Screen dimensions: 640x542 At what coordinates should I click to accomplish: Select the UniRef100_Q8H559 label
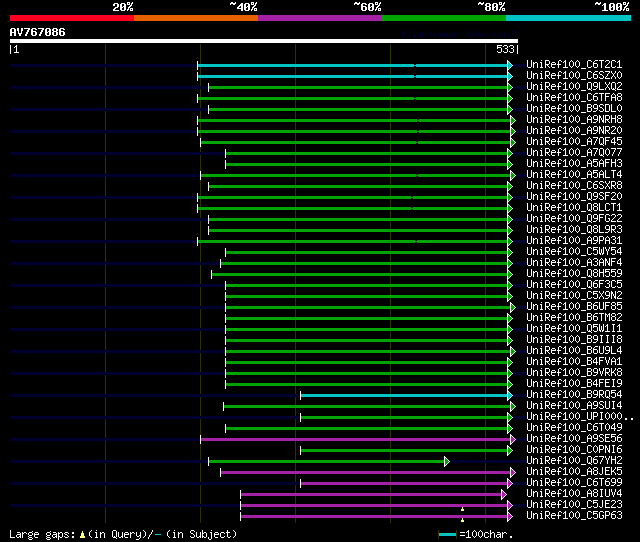pyautogui.click(x=574, y=273)
